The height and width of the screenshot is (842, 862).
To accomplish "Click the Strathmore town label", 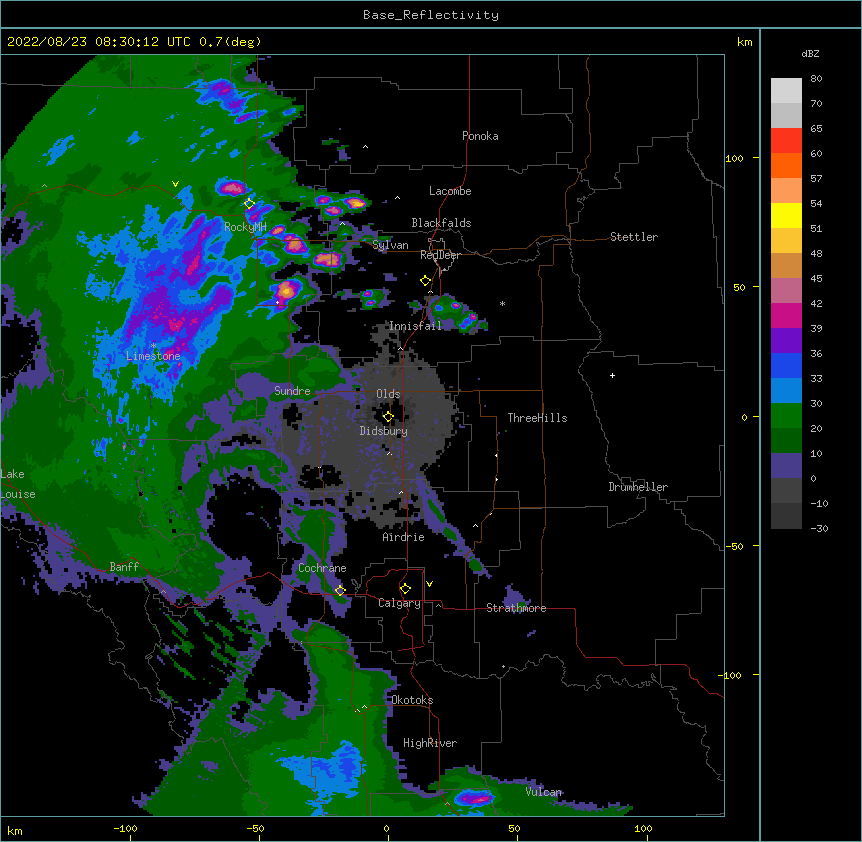I will point(516,608).
